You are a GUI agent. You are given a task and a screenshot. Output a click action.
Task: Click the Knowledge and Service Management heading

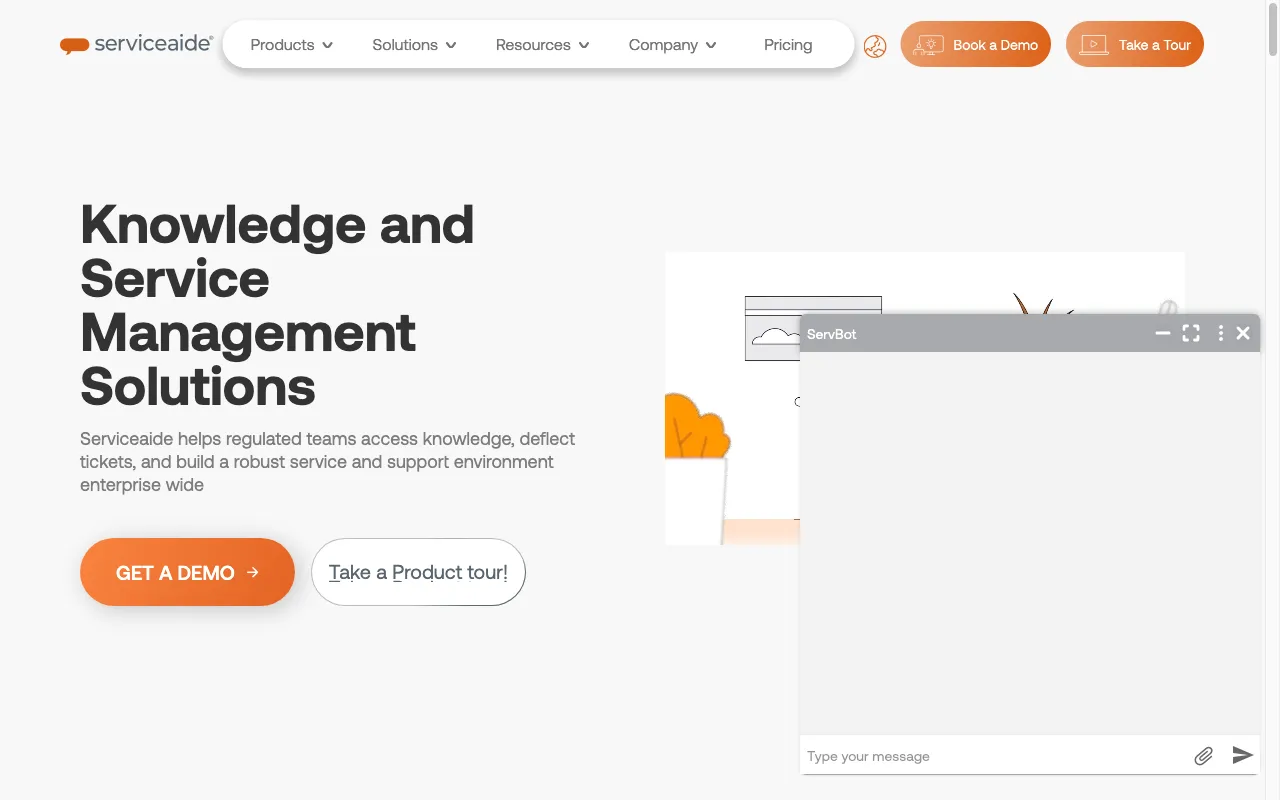277,305
